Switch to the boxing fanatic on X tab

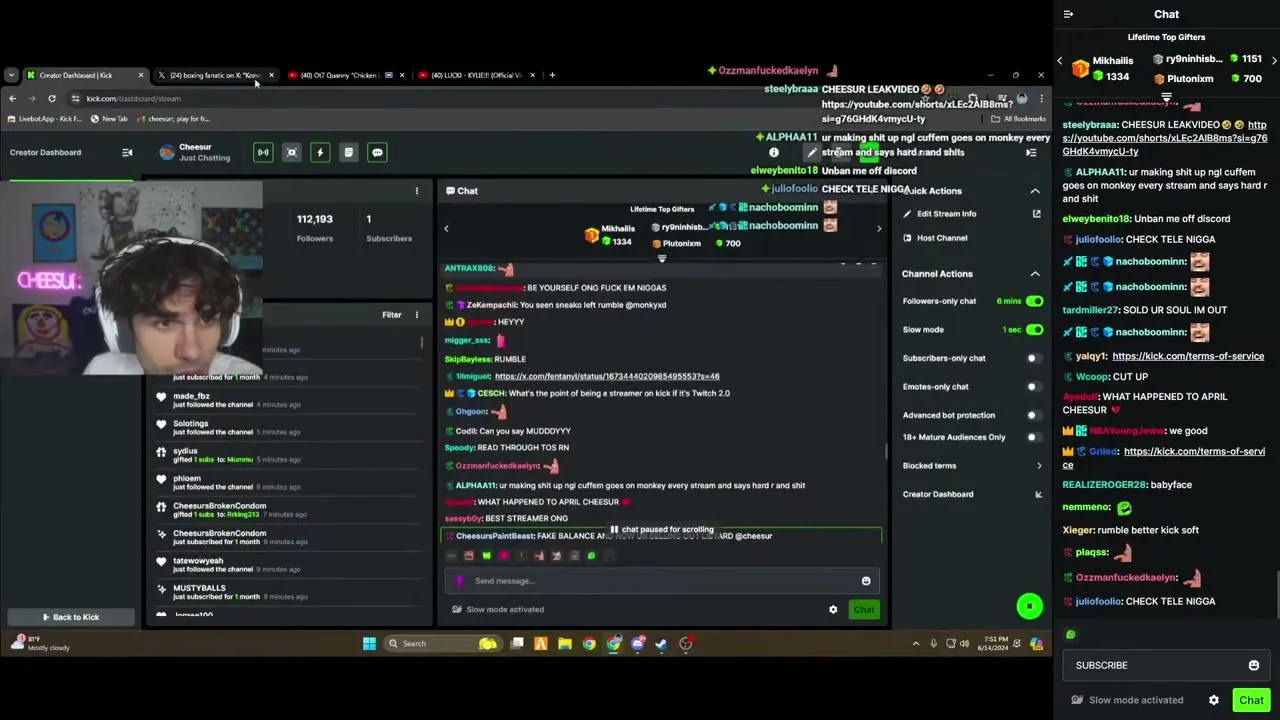coord(213,75)
